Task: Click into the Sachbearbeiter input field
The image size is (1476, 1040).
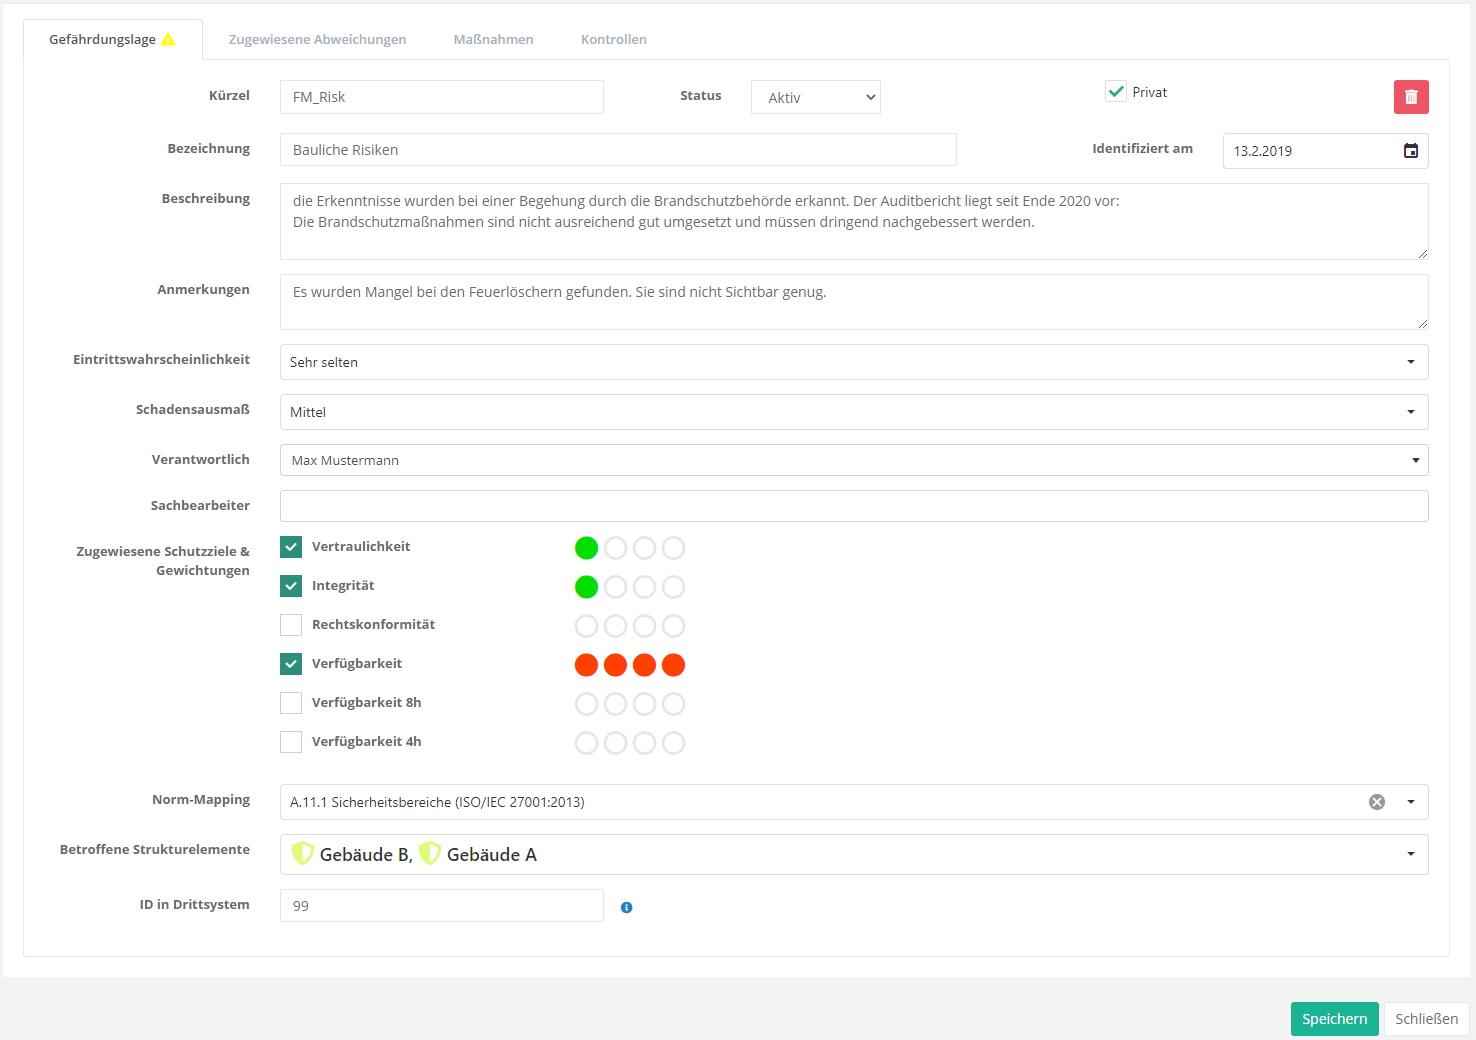Action: [853, 506]
